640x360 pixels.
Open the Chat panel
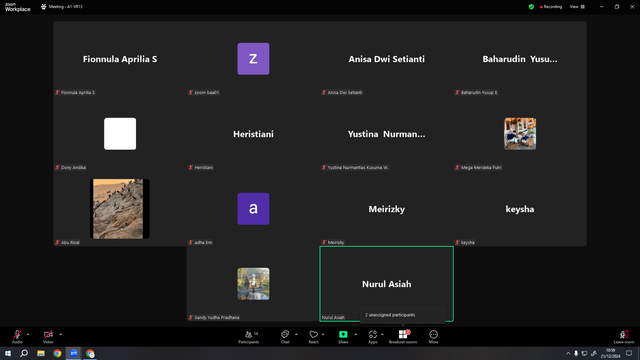285,337
